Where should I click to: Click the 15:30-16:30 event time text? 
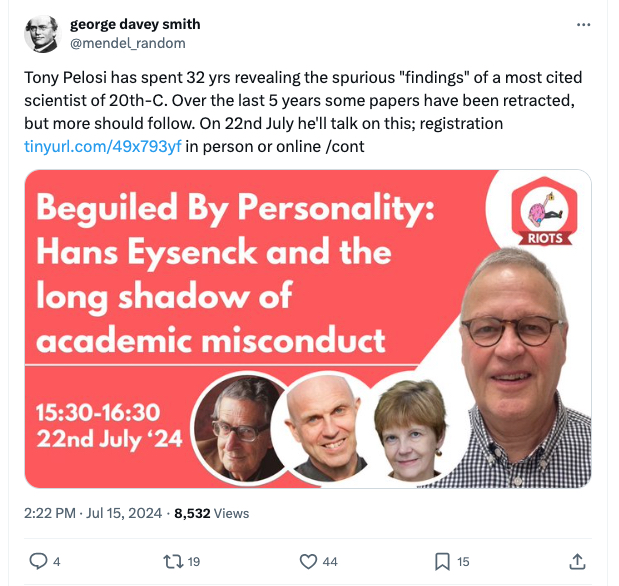click(x=98, y=412)
